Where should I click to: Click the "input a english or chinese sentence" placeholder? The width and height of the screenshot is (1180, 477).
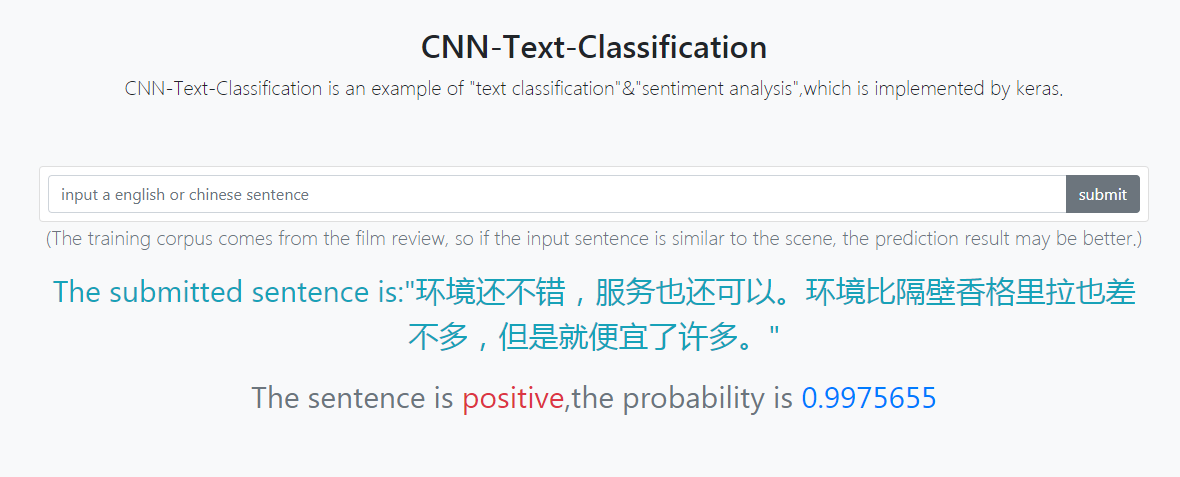point(185,195)
